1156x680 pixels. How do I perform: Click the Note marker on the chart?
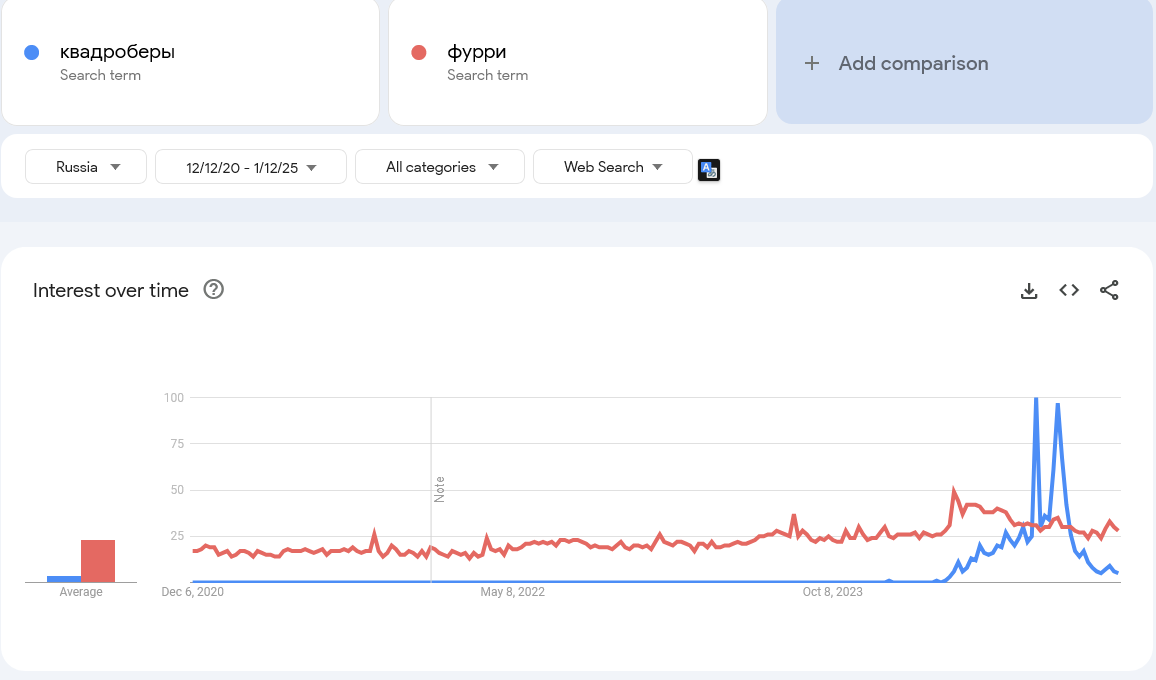[x=439, y=490]
